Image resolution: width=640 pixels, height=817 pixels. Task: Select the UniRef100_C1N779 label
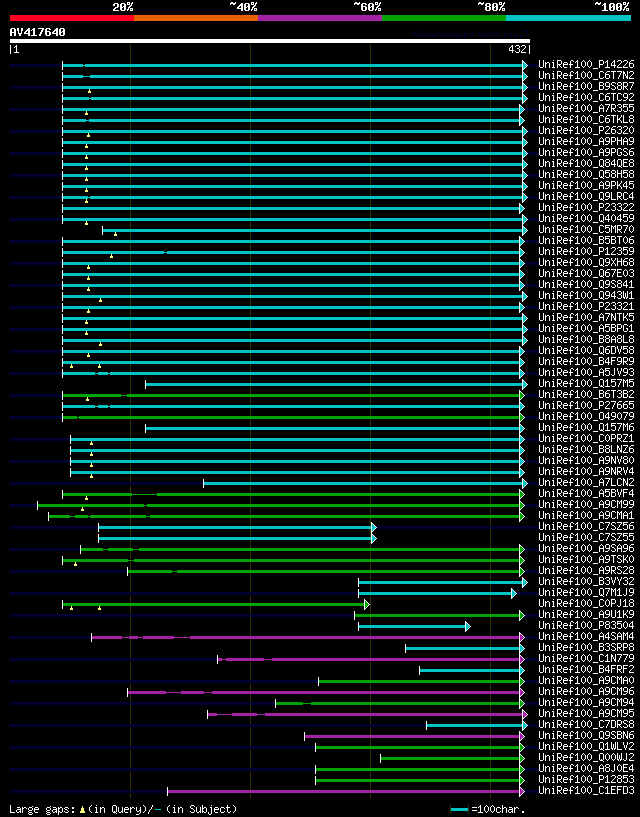[586, 659]
